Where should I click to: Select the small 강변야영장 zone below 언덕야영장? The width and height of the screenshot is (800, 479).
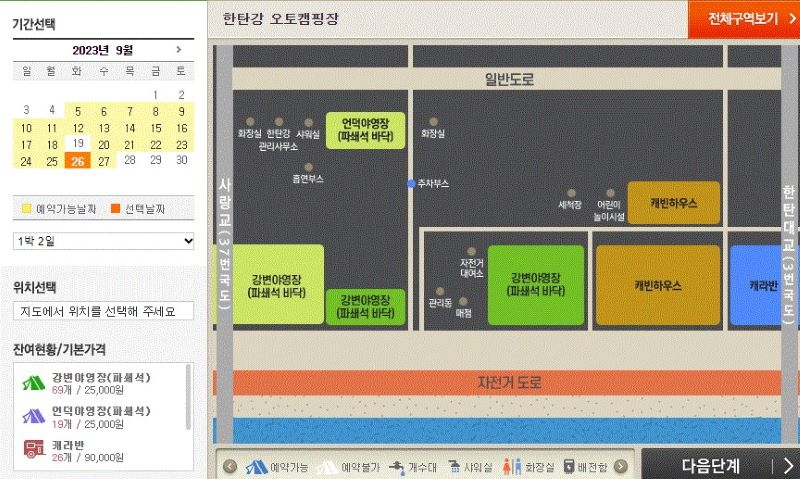tap(365, 307)
